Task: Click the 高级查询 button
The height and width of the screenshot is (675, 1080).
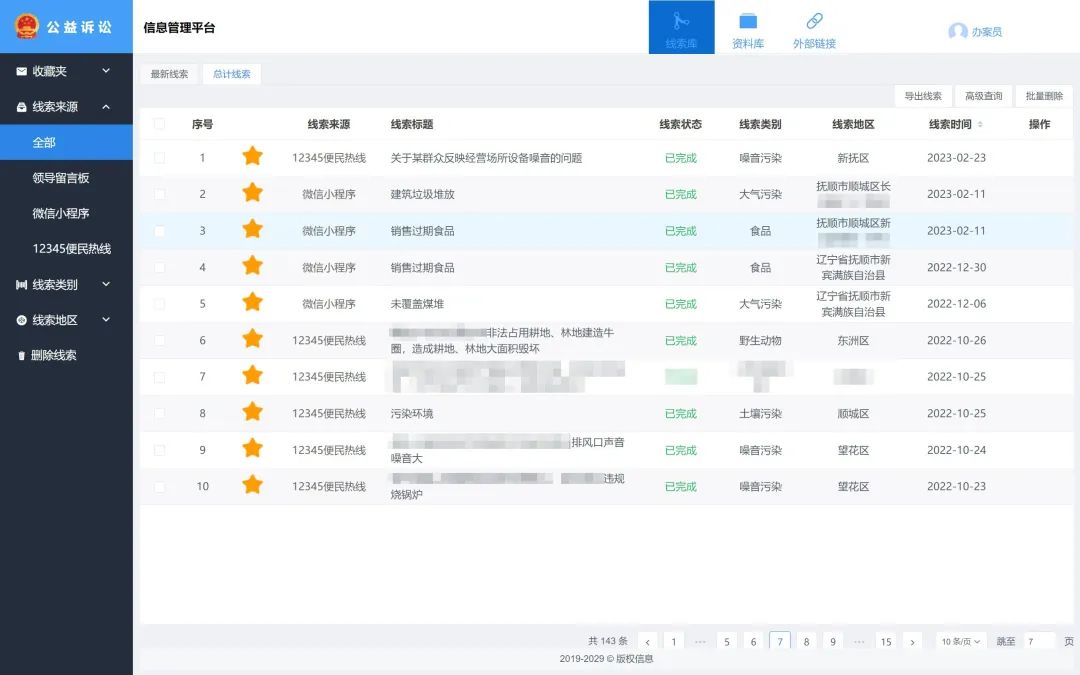Action: point(983,95)
